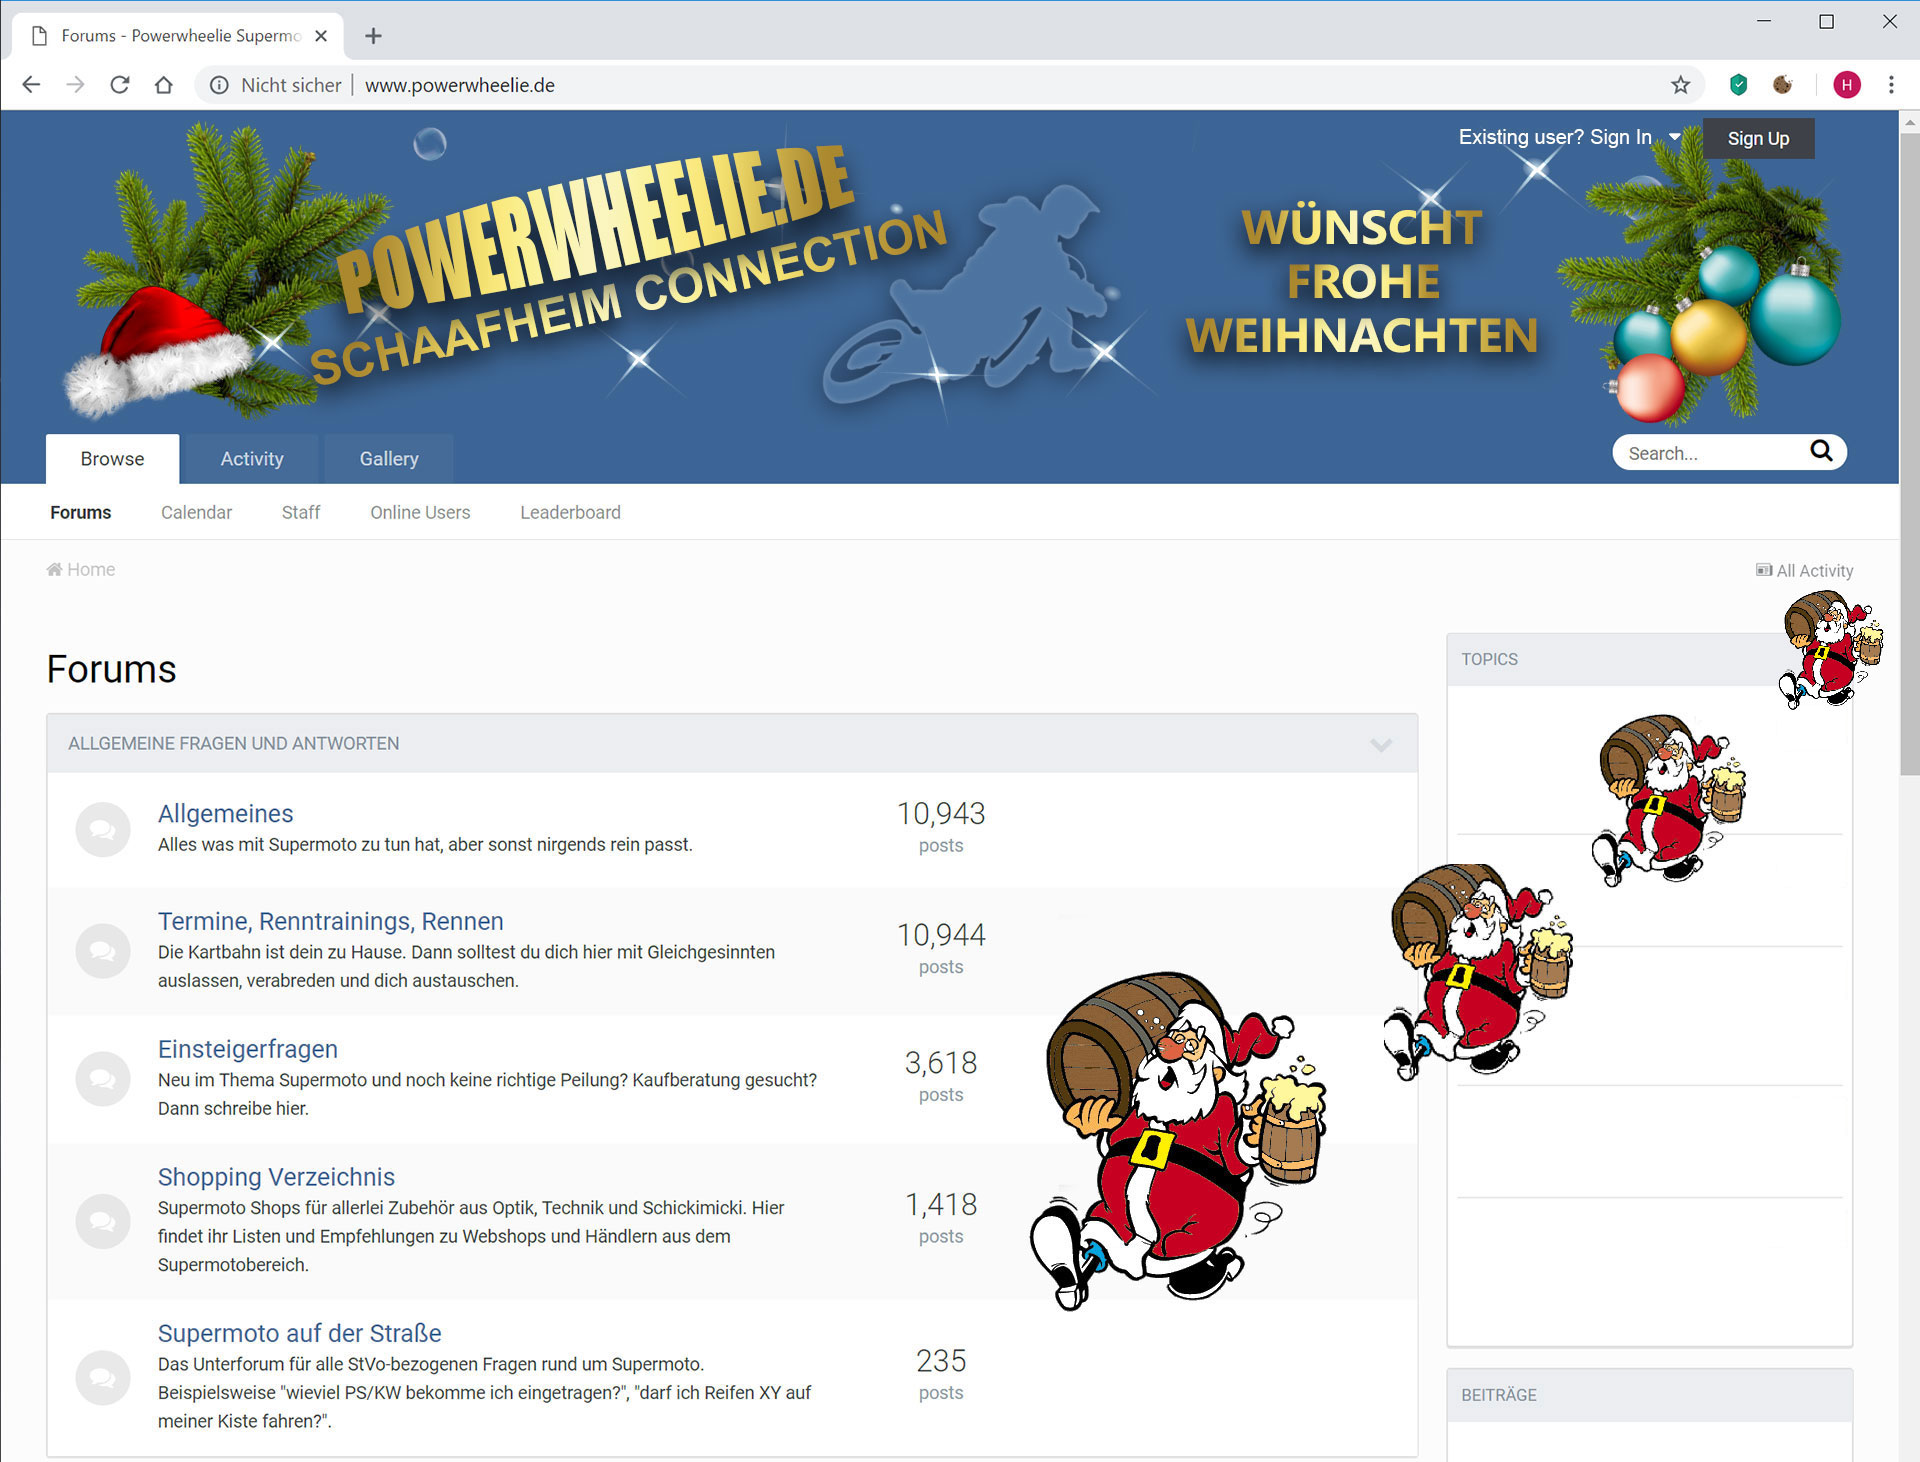Open a new browser tab

coord(373,36)
